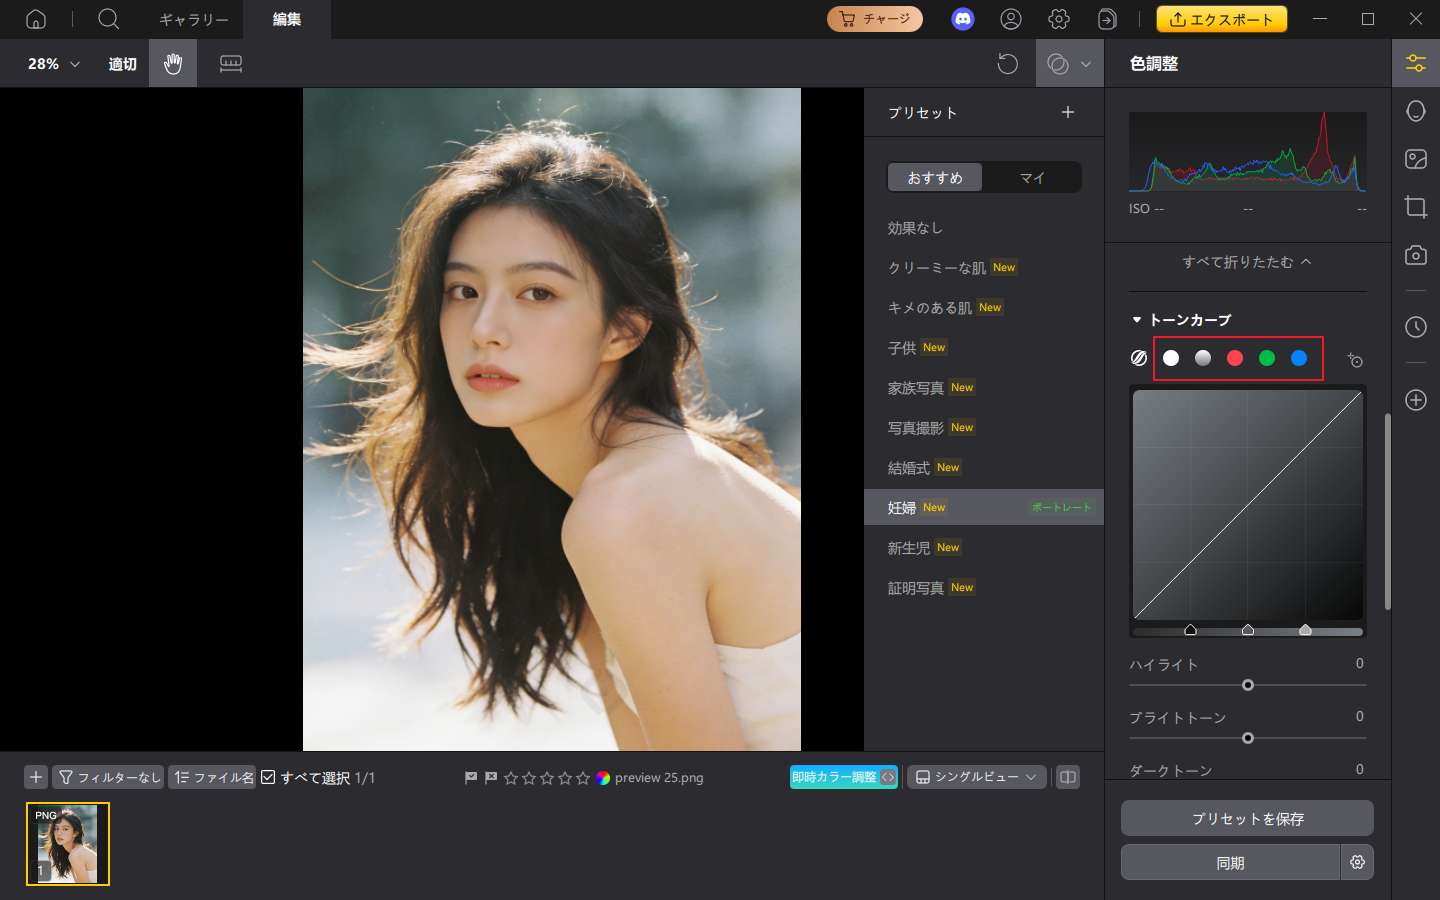Click the Discord icon in title bar
Screen dimensions: 1440x900
pos(962,19)
